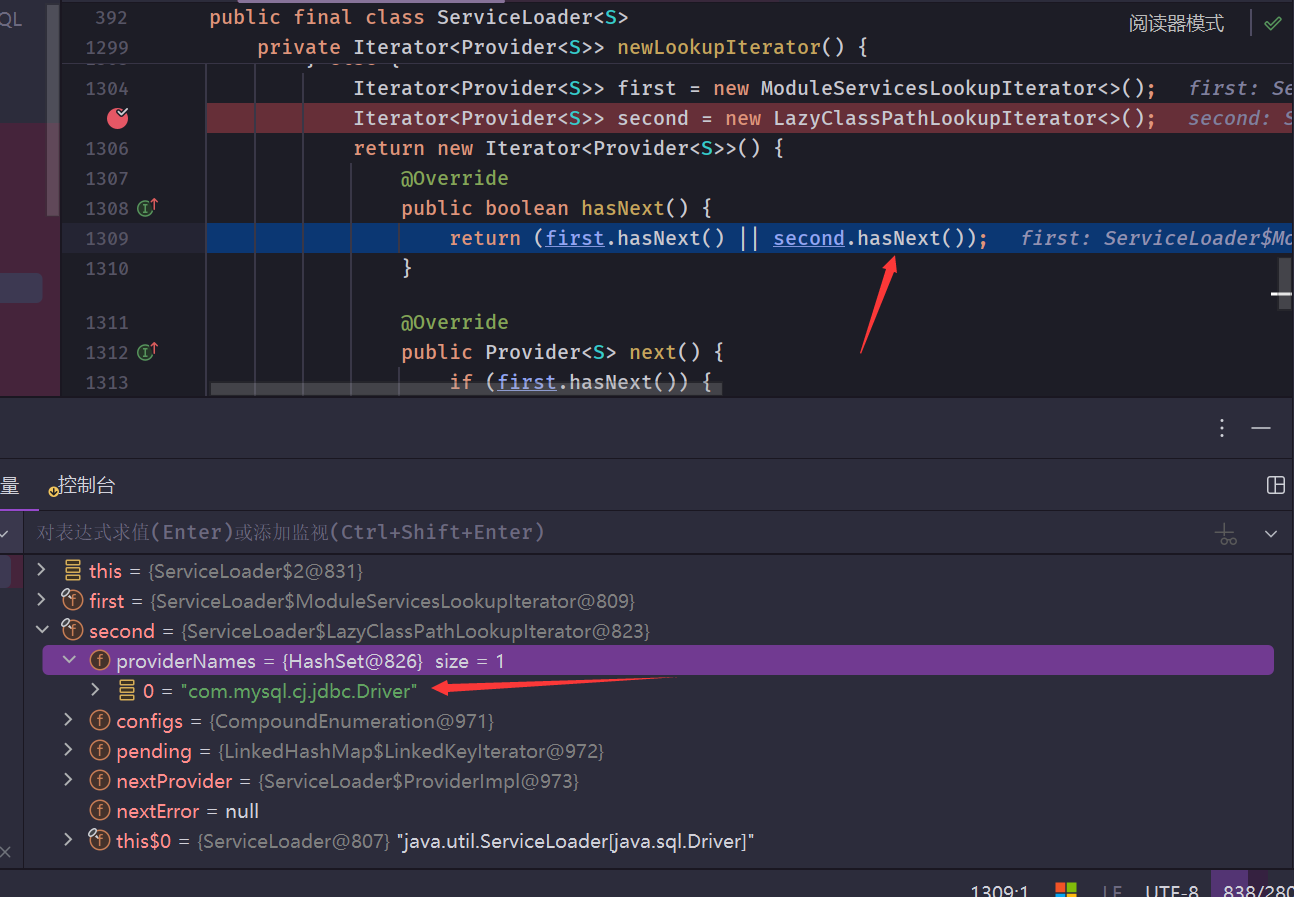
Task: Click 'first' in line 1313 condition
Action: tap(526, 382)
